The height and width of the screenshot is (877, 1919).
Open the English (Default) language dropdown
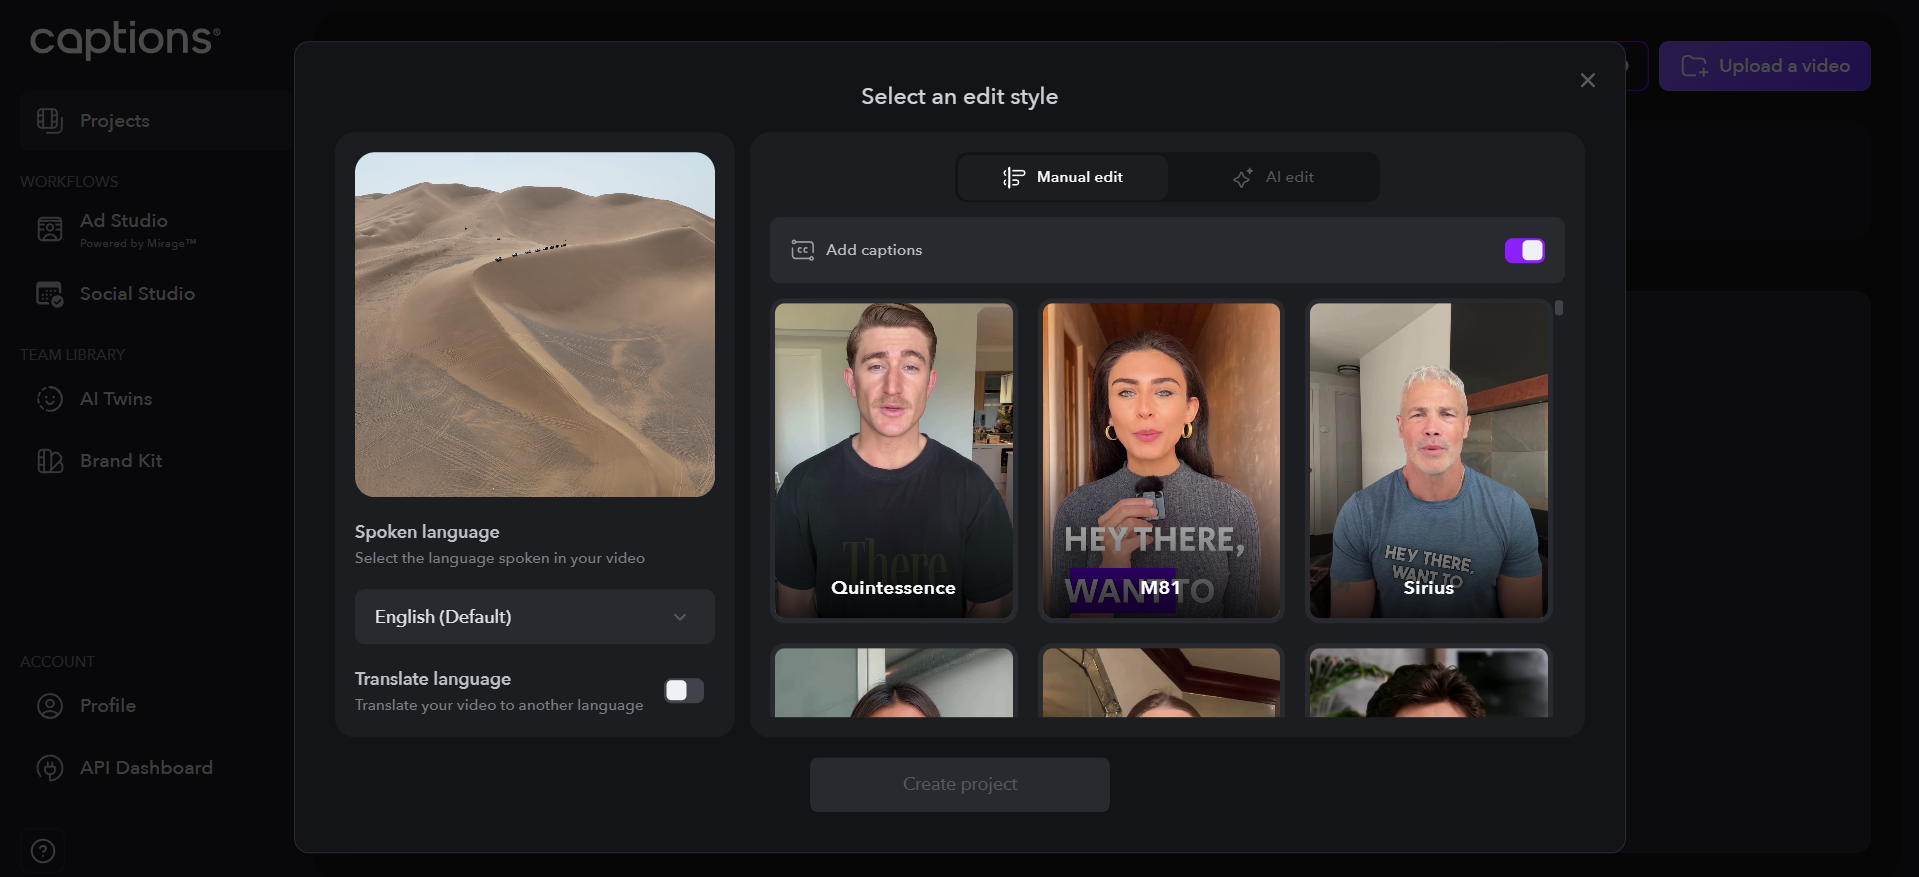coord(534,617)
